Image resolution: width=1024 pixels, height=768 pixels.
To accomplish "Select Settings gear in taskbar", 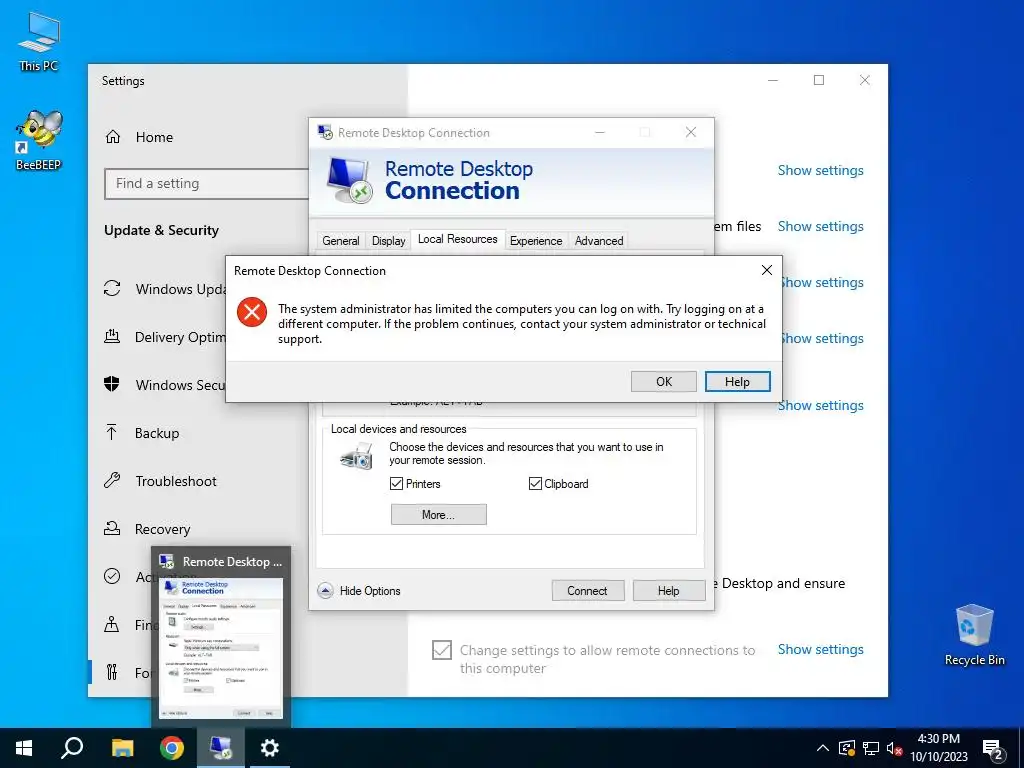I will 270,748.
